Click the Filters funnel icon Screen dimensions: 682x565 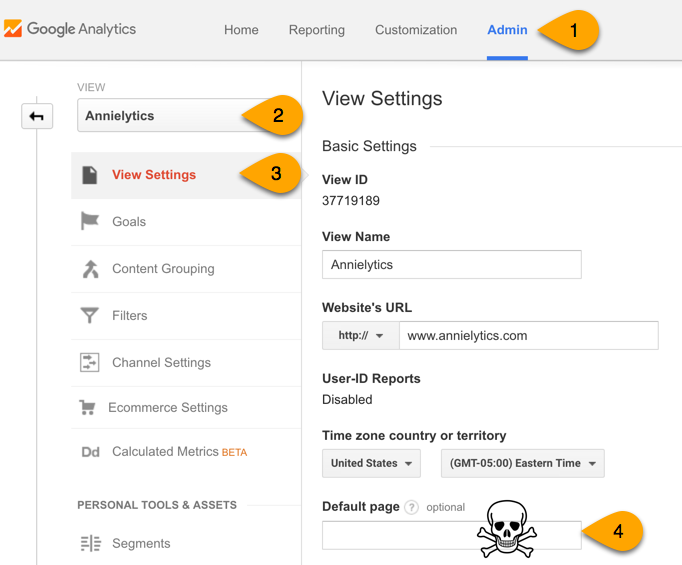[x=90, y=315]
